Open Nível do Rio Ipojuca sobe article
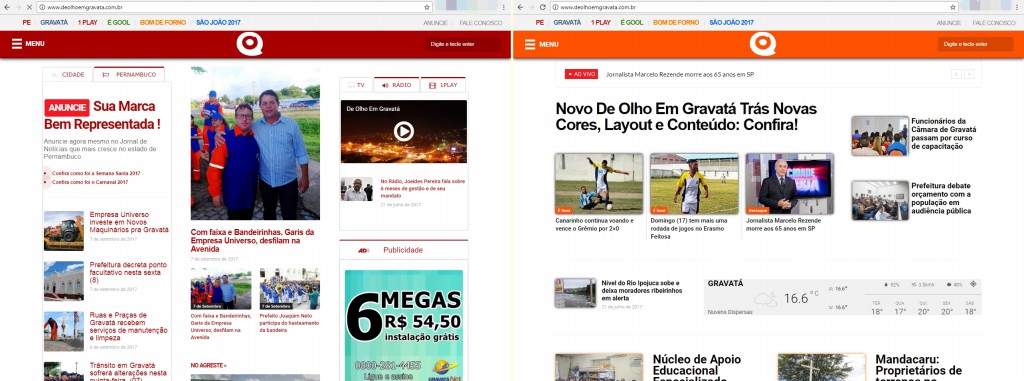Viewport: 1024px width, 381px height. (x=641, y=290)
